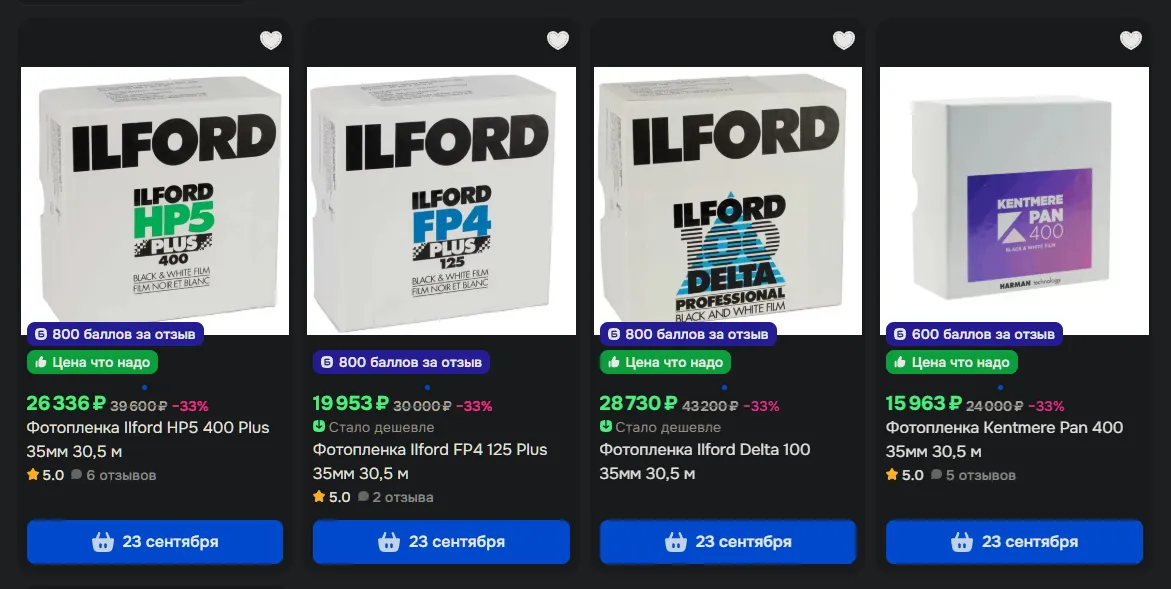Favorite the Ilford Delta 100 film

pyautogui.click(x=844, y=40)
